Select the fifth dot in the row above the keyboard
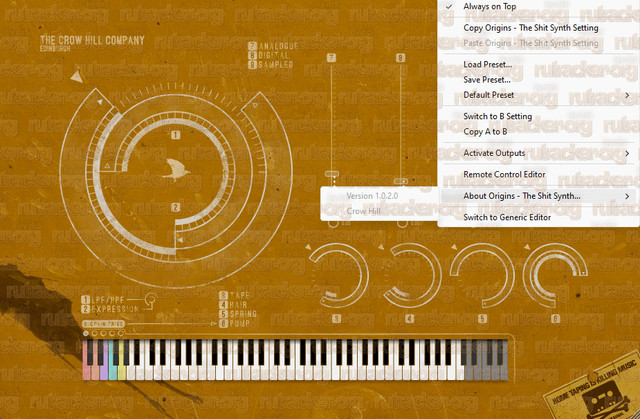This screenshot has width=640, height=419. tap(121, 333)
